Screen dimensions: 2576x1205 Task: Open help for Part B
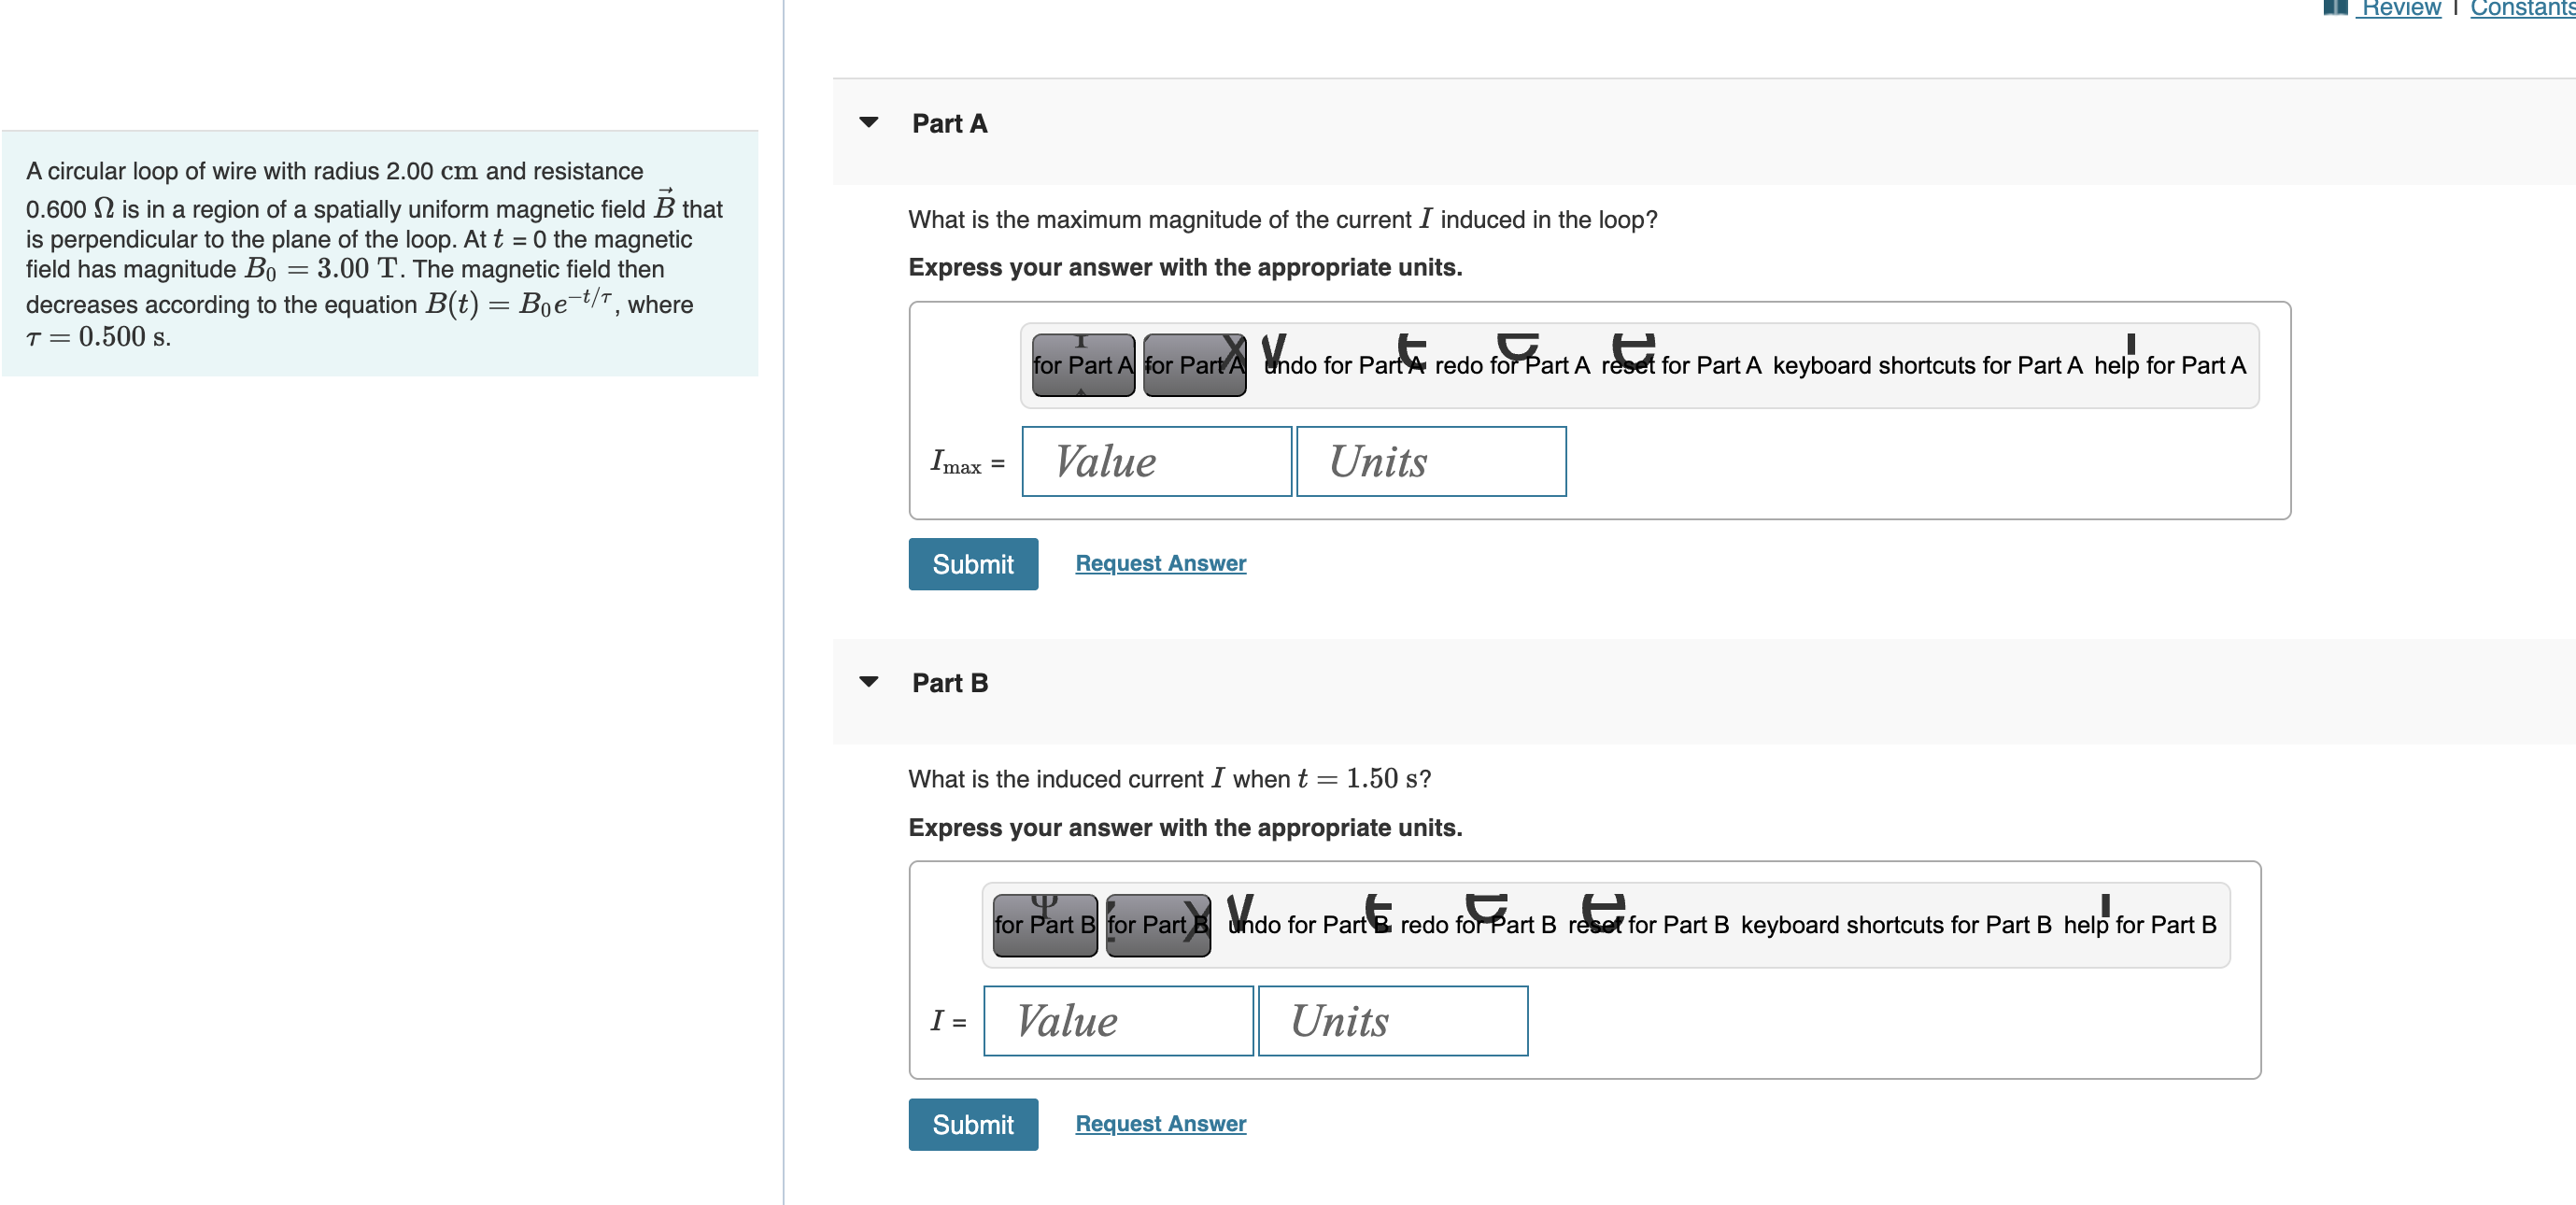2139,925
